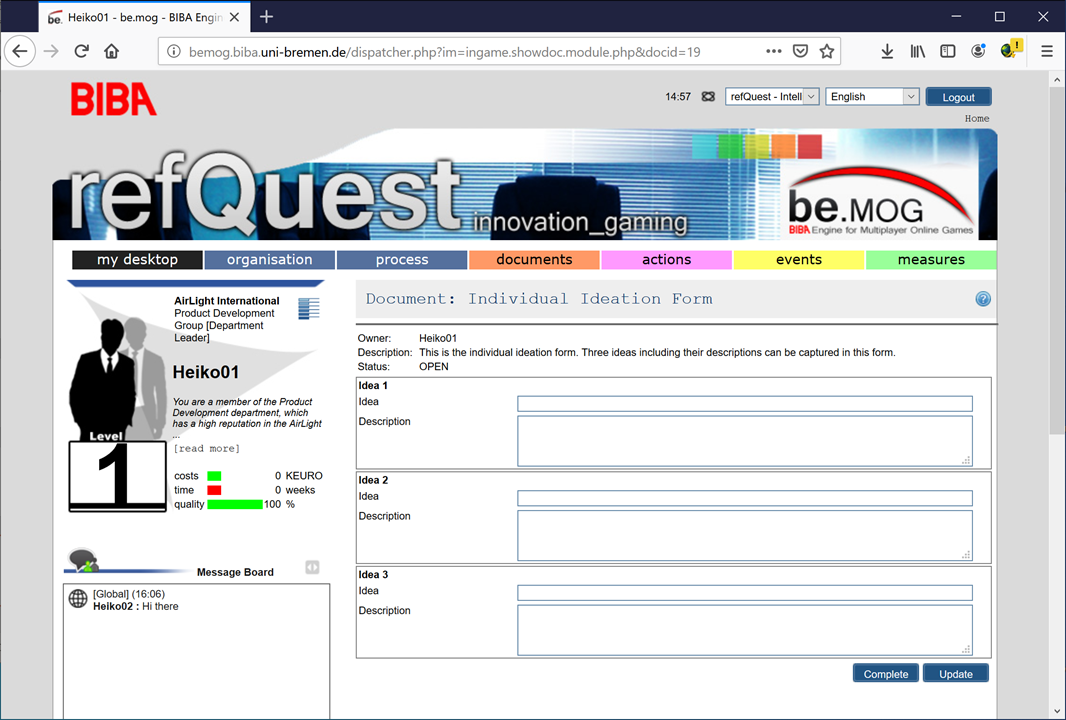This screenshot has height=720, width=1066.
Task: Bookmark this page with the star icon
Action: coord(827,52)
